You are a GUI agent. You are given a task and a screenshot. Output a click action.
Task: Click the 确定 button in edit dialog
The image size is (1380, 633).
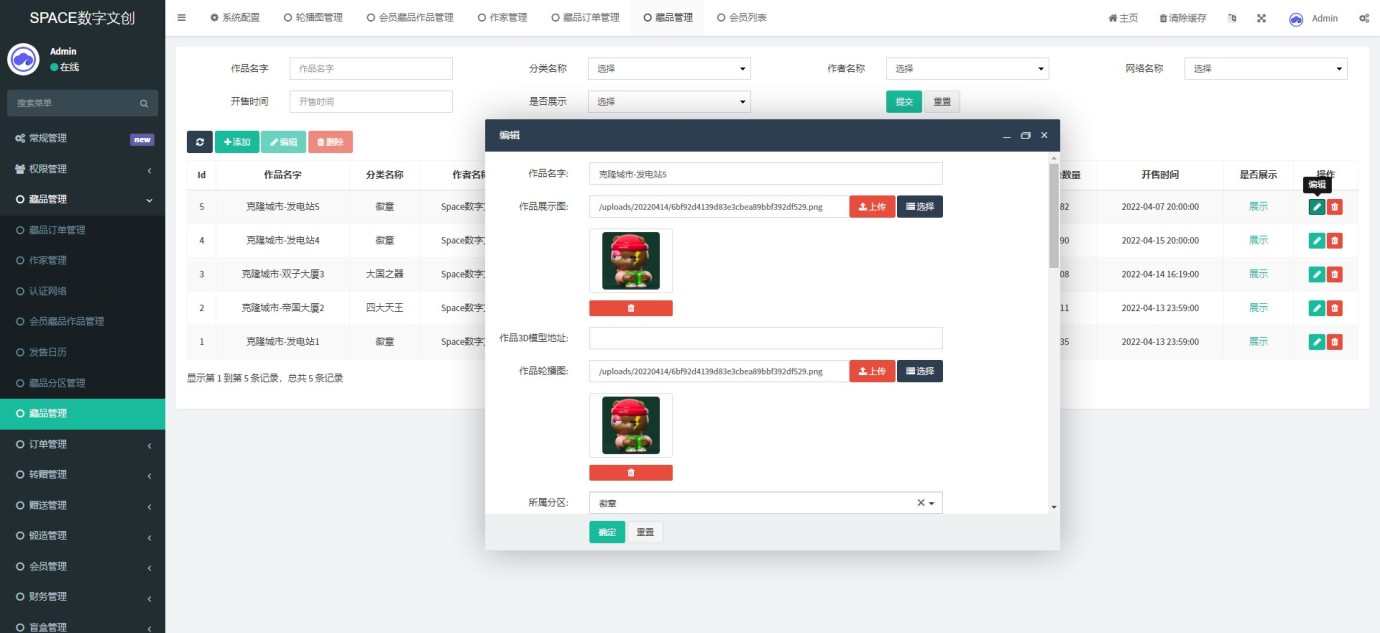tap(607, 532)
